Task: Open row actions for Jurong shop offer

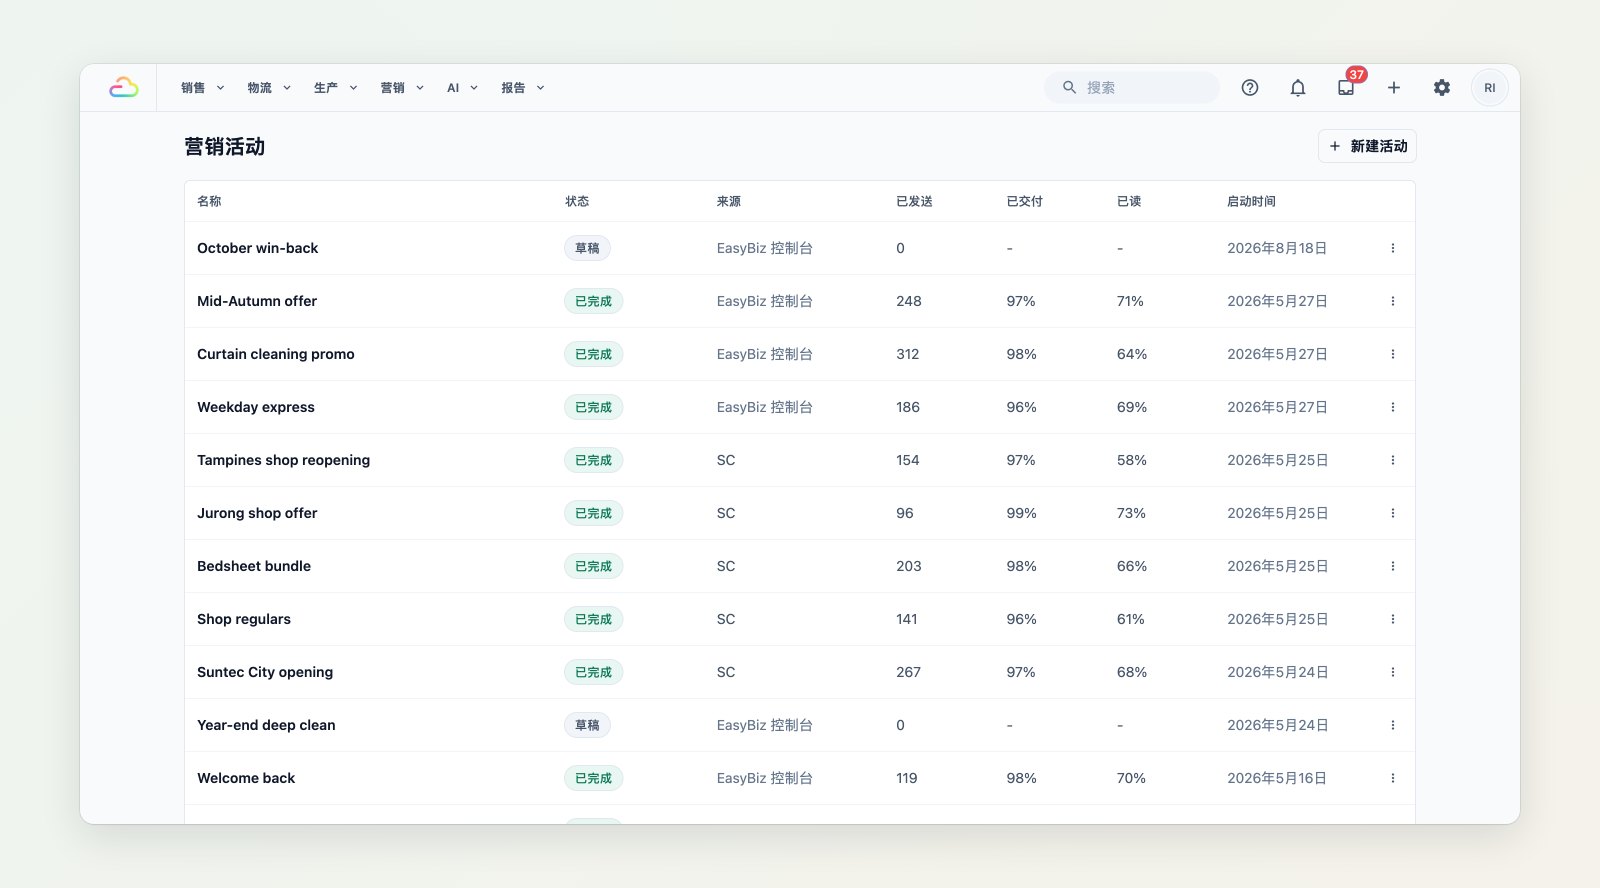Action: point(1393,513)
